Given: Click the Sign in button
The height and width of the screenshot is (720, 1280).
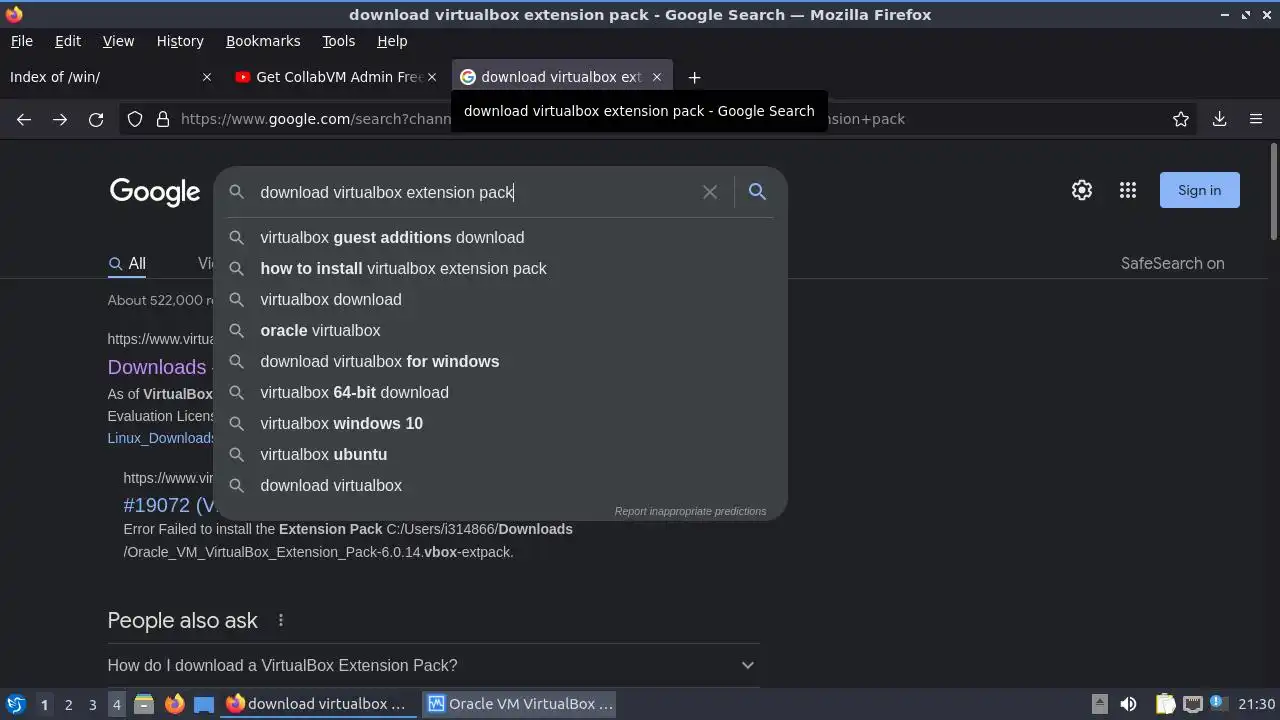Looking at the screenshot, I should (1199, 190).
